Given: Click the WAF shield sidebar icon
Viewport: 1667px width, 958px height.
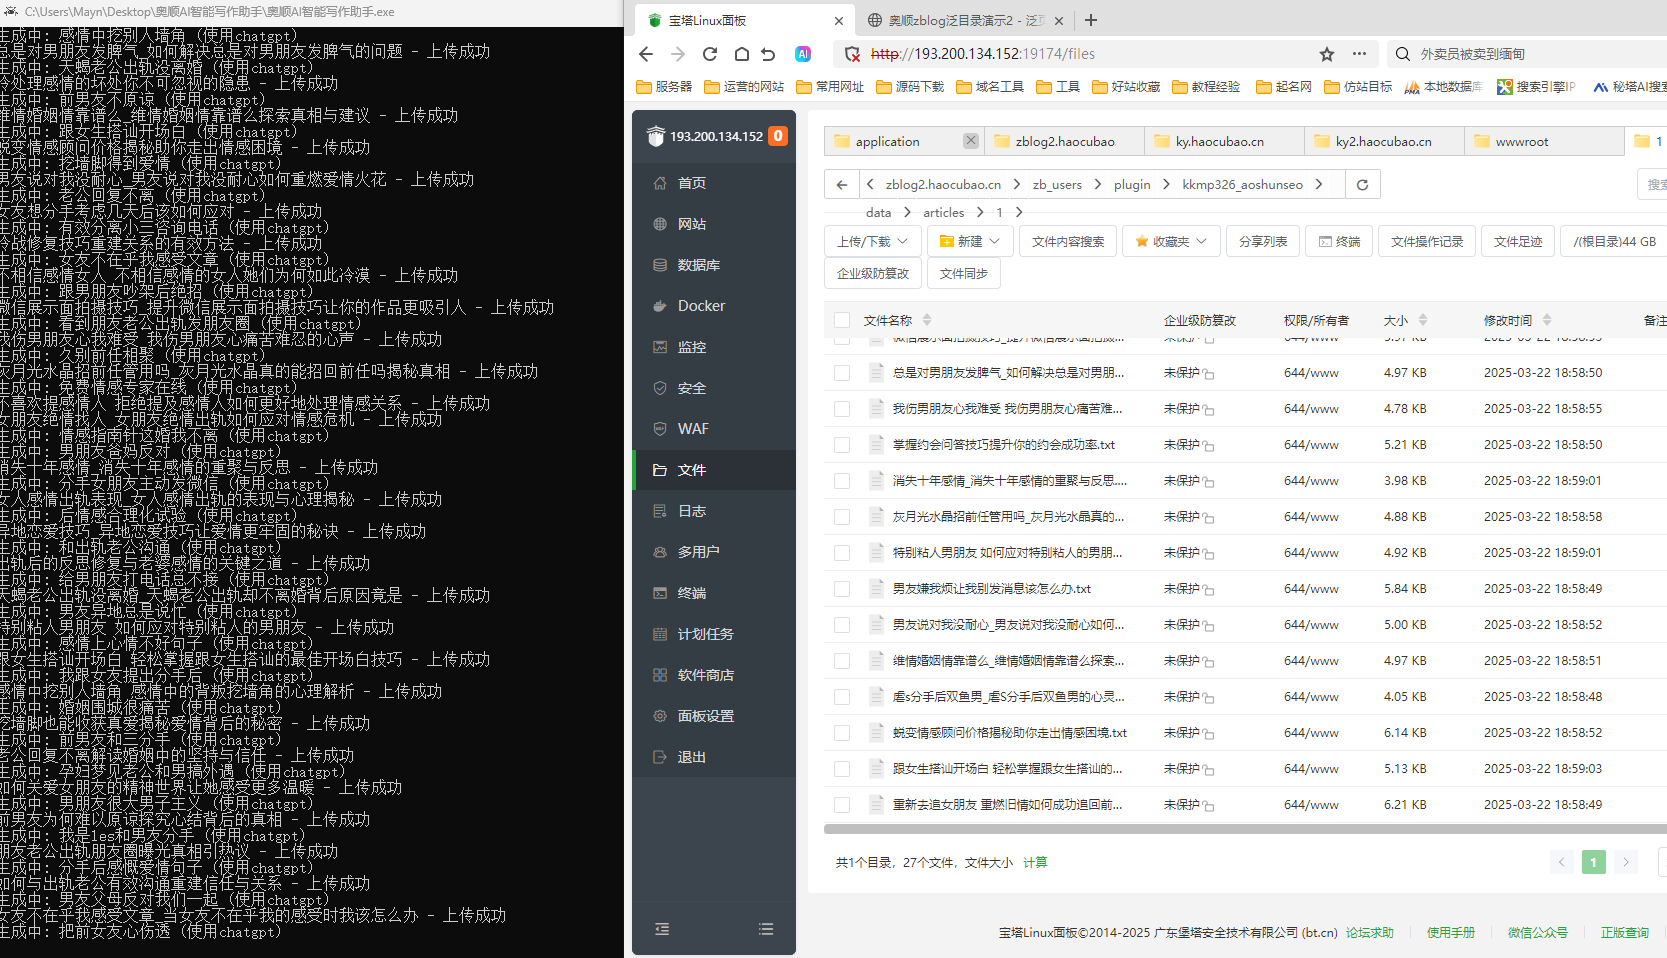Looking at the screenshot, I should click(660, 429).
